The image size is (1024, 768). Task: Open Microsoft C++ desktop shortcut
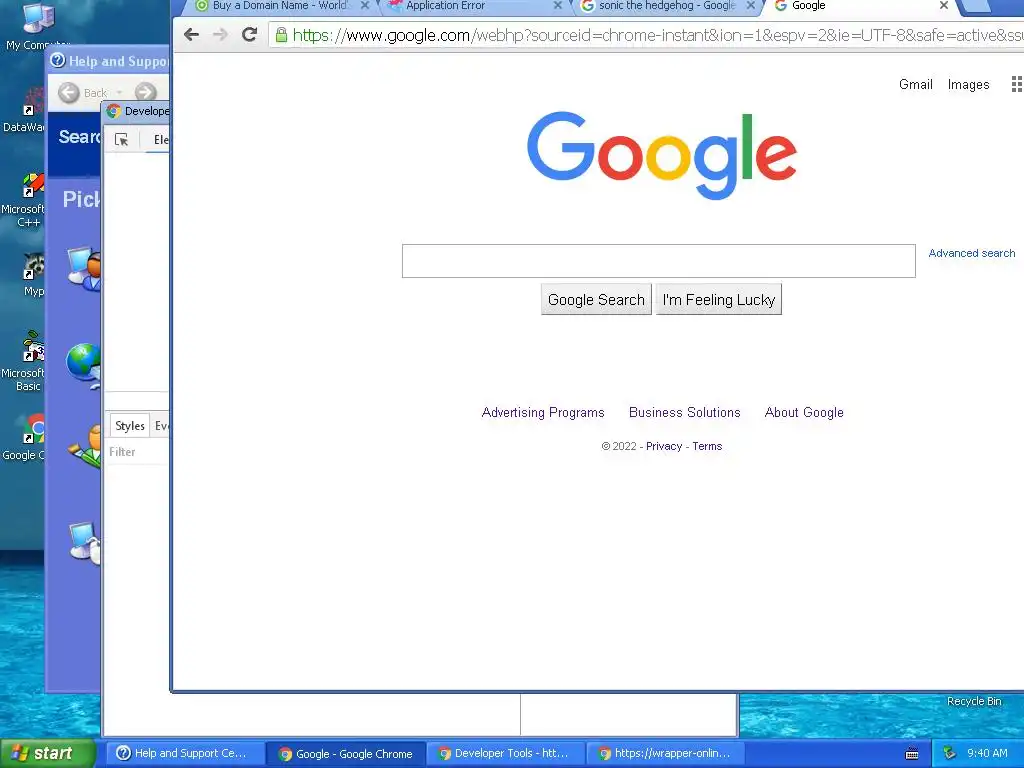24,200
